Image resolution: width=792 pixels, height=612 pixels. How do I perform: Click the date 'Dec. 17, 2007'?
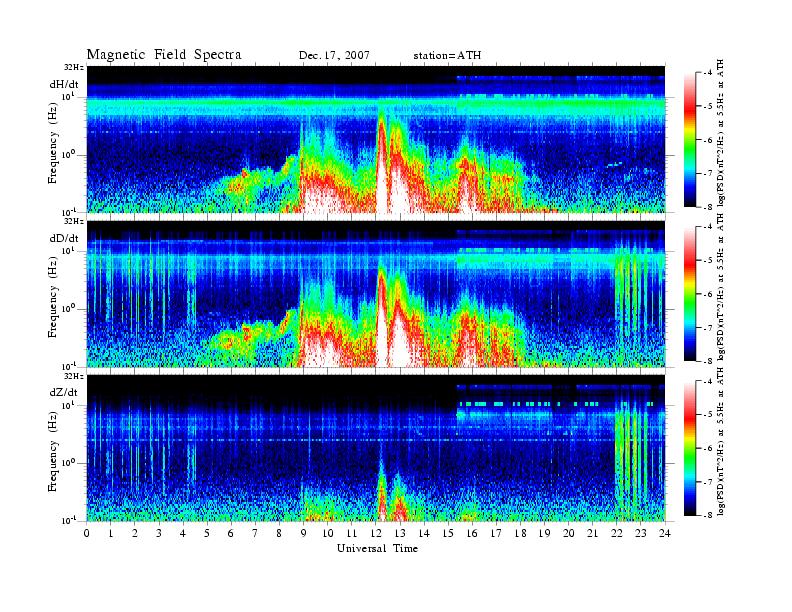pyautogui.click(x=334, y=55)
